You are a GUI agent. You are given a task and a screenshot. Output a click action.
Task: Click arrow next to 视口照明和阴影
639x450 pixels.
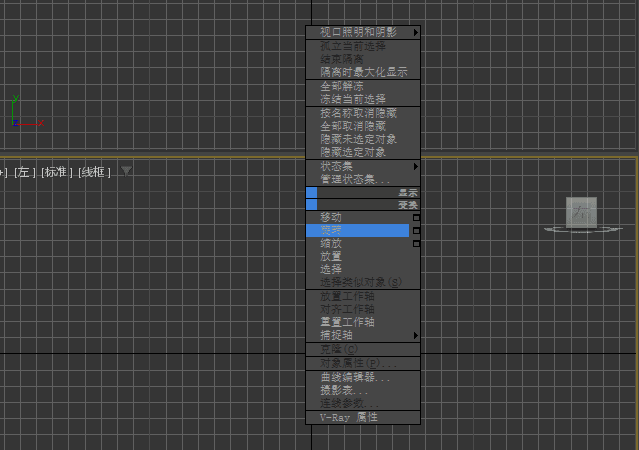tap(416, 32)
